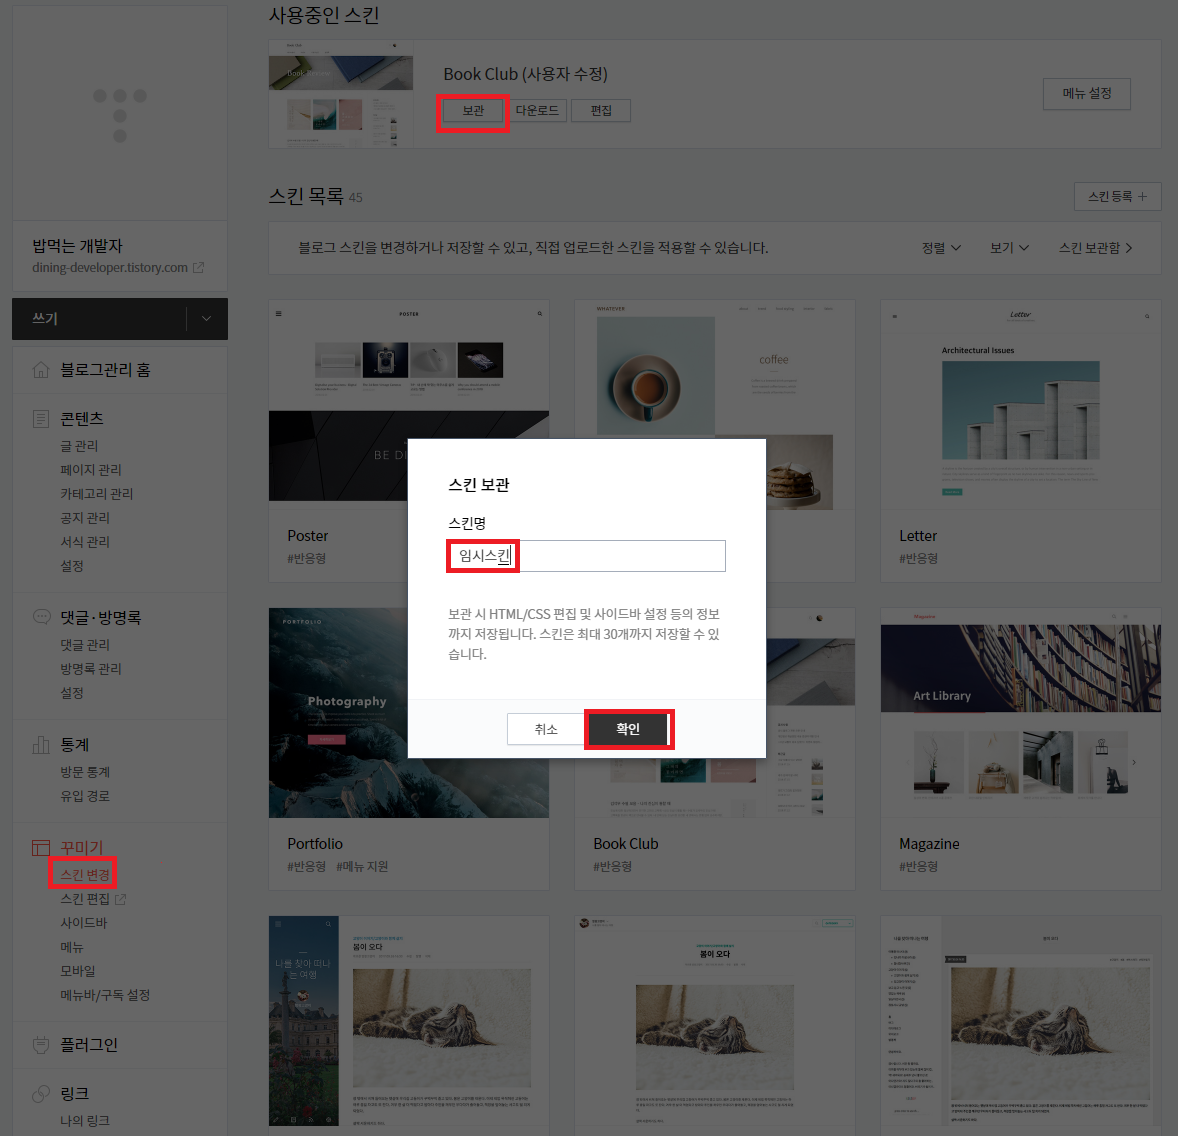
Task: Open 유입 경로 menu item
Action: (85, 796)
